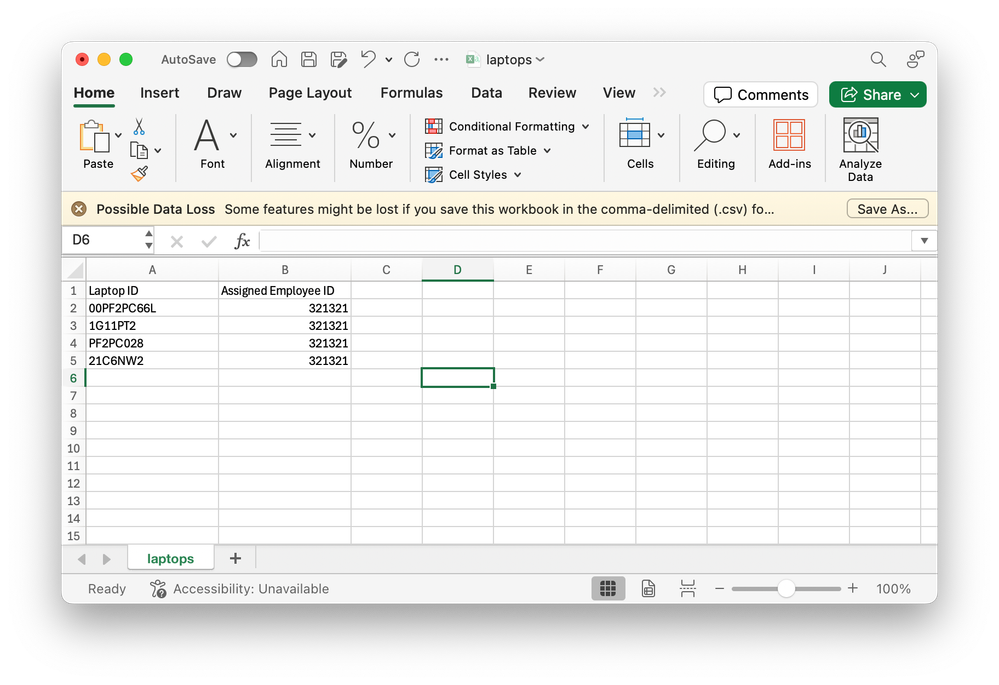Expand the Cell Styles menu
Image resolution: width=999 pixels, height=685 pixels.
pos(472,174)
